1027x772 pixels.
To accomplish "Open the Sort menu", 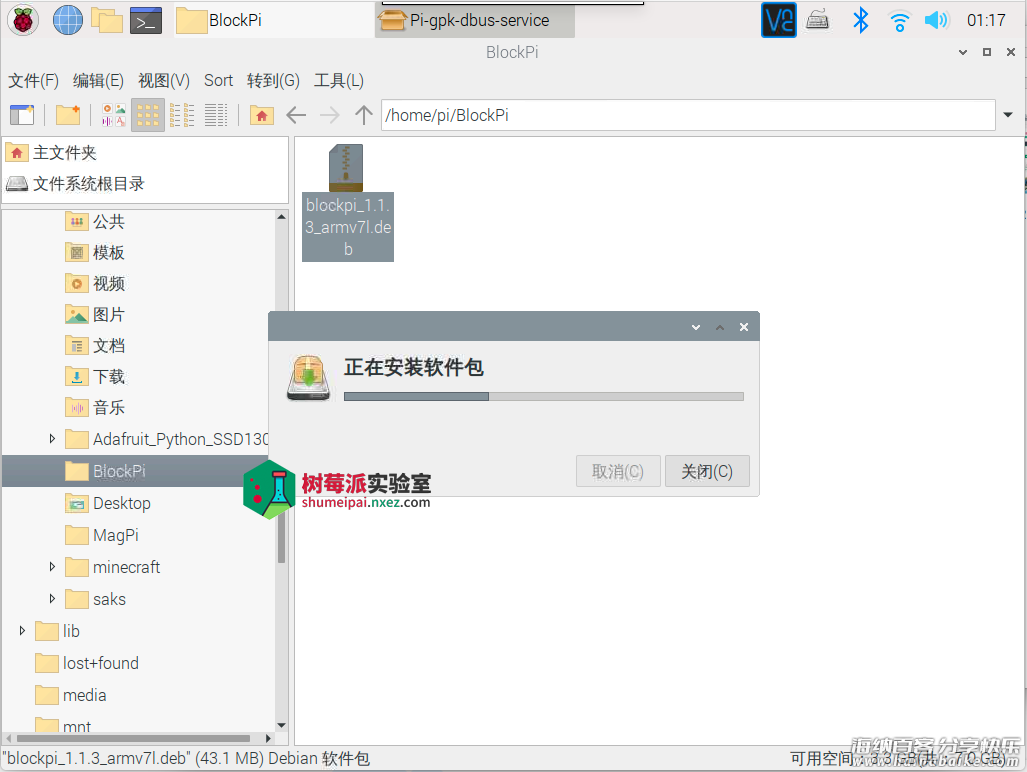I will (x=218, y=81).
